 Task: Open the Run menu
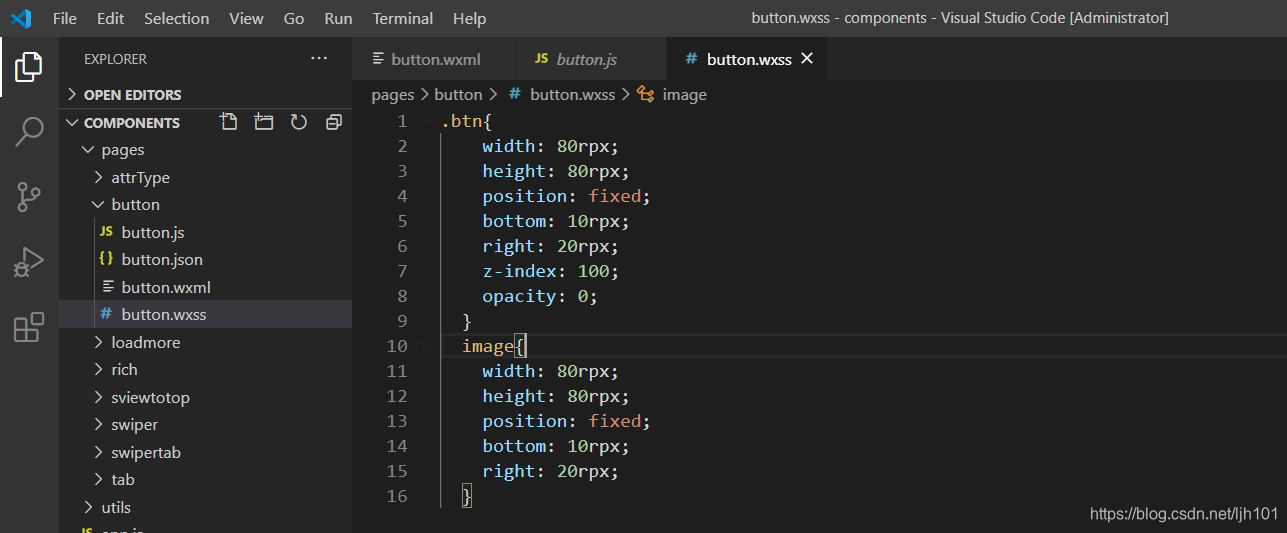[338, 18]
